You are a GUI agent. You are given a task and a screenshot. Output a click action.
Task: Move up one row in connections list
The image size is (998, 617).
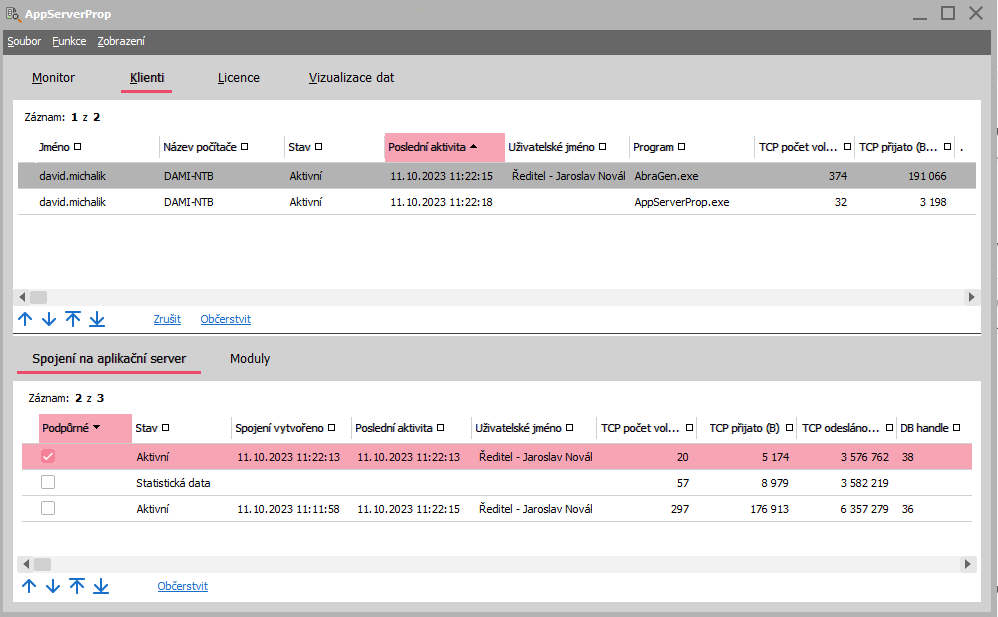(x=29, y=586)
